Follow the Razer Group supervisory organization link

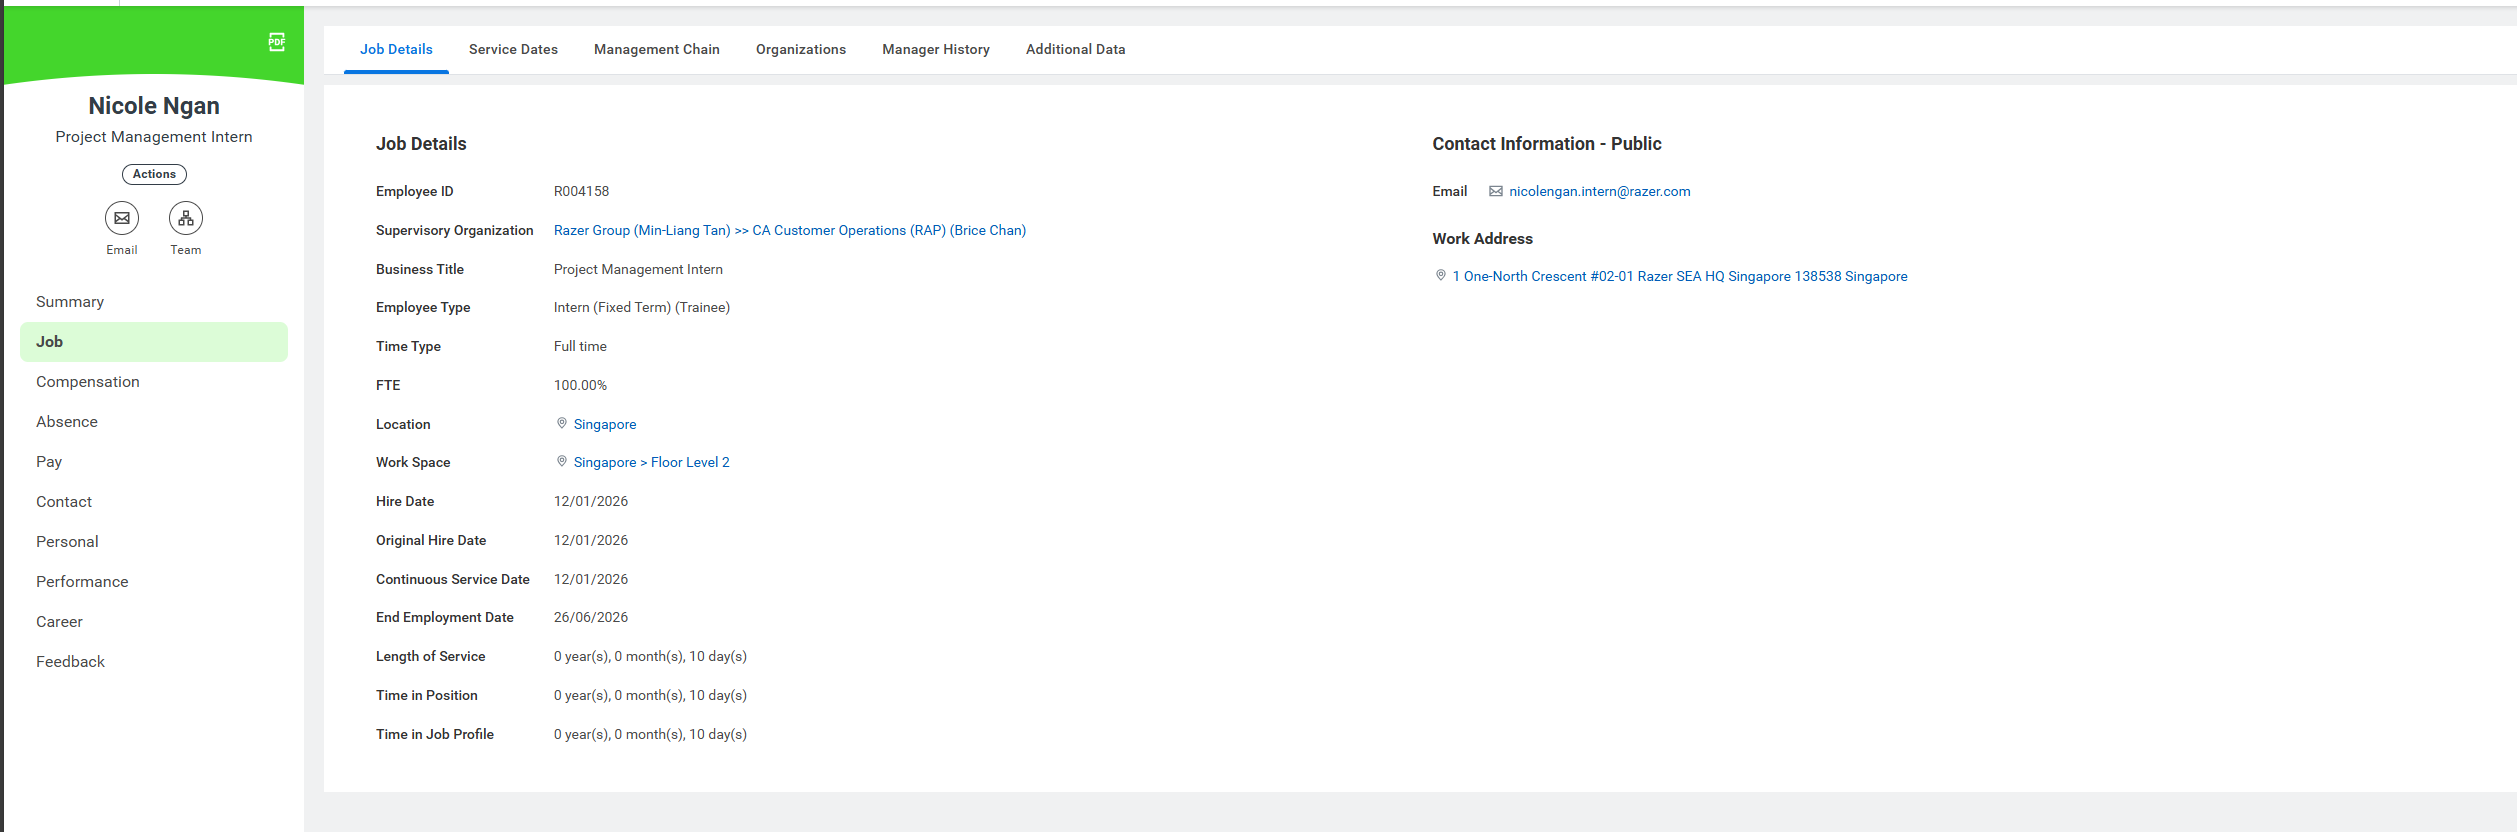(x=790, y=230)
